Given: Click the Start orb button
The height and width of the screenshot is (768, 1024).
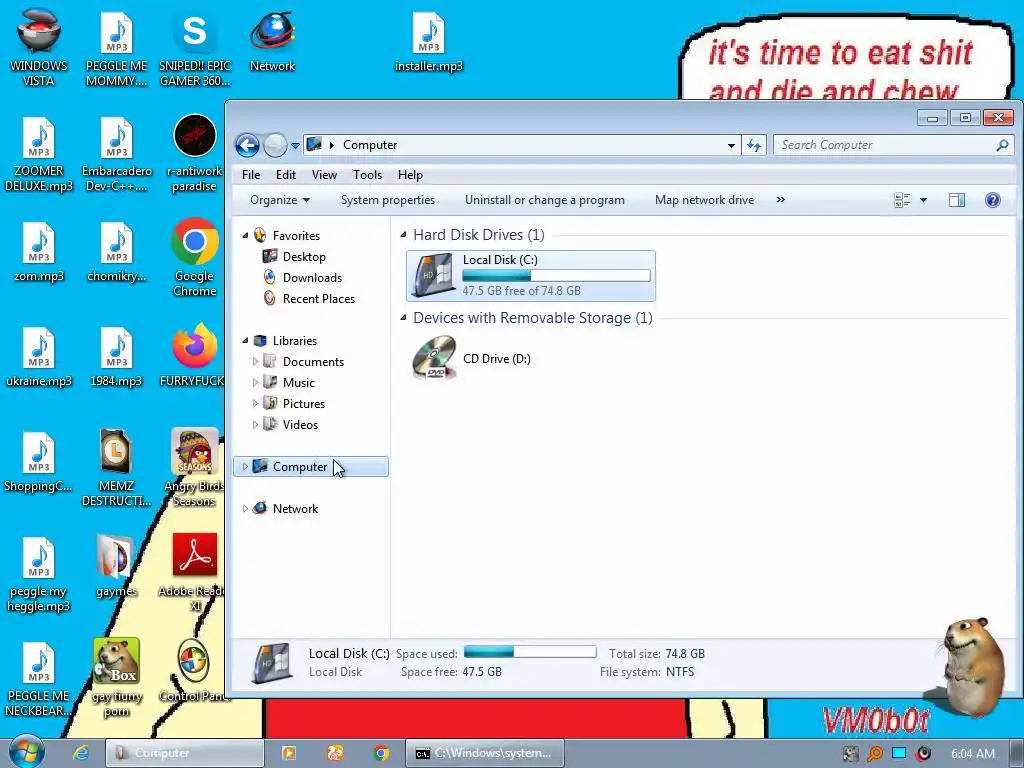Looking at the screenshot, I should (x=27, y=752).
